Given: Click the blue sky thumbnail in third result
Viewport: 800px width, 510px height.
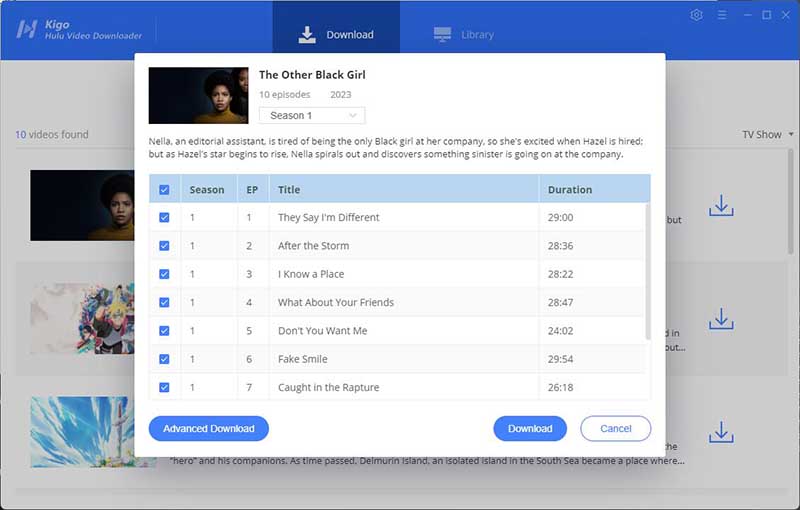Looking at the screenshot, I should point(82,432).
